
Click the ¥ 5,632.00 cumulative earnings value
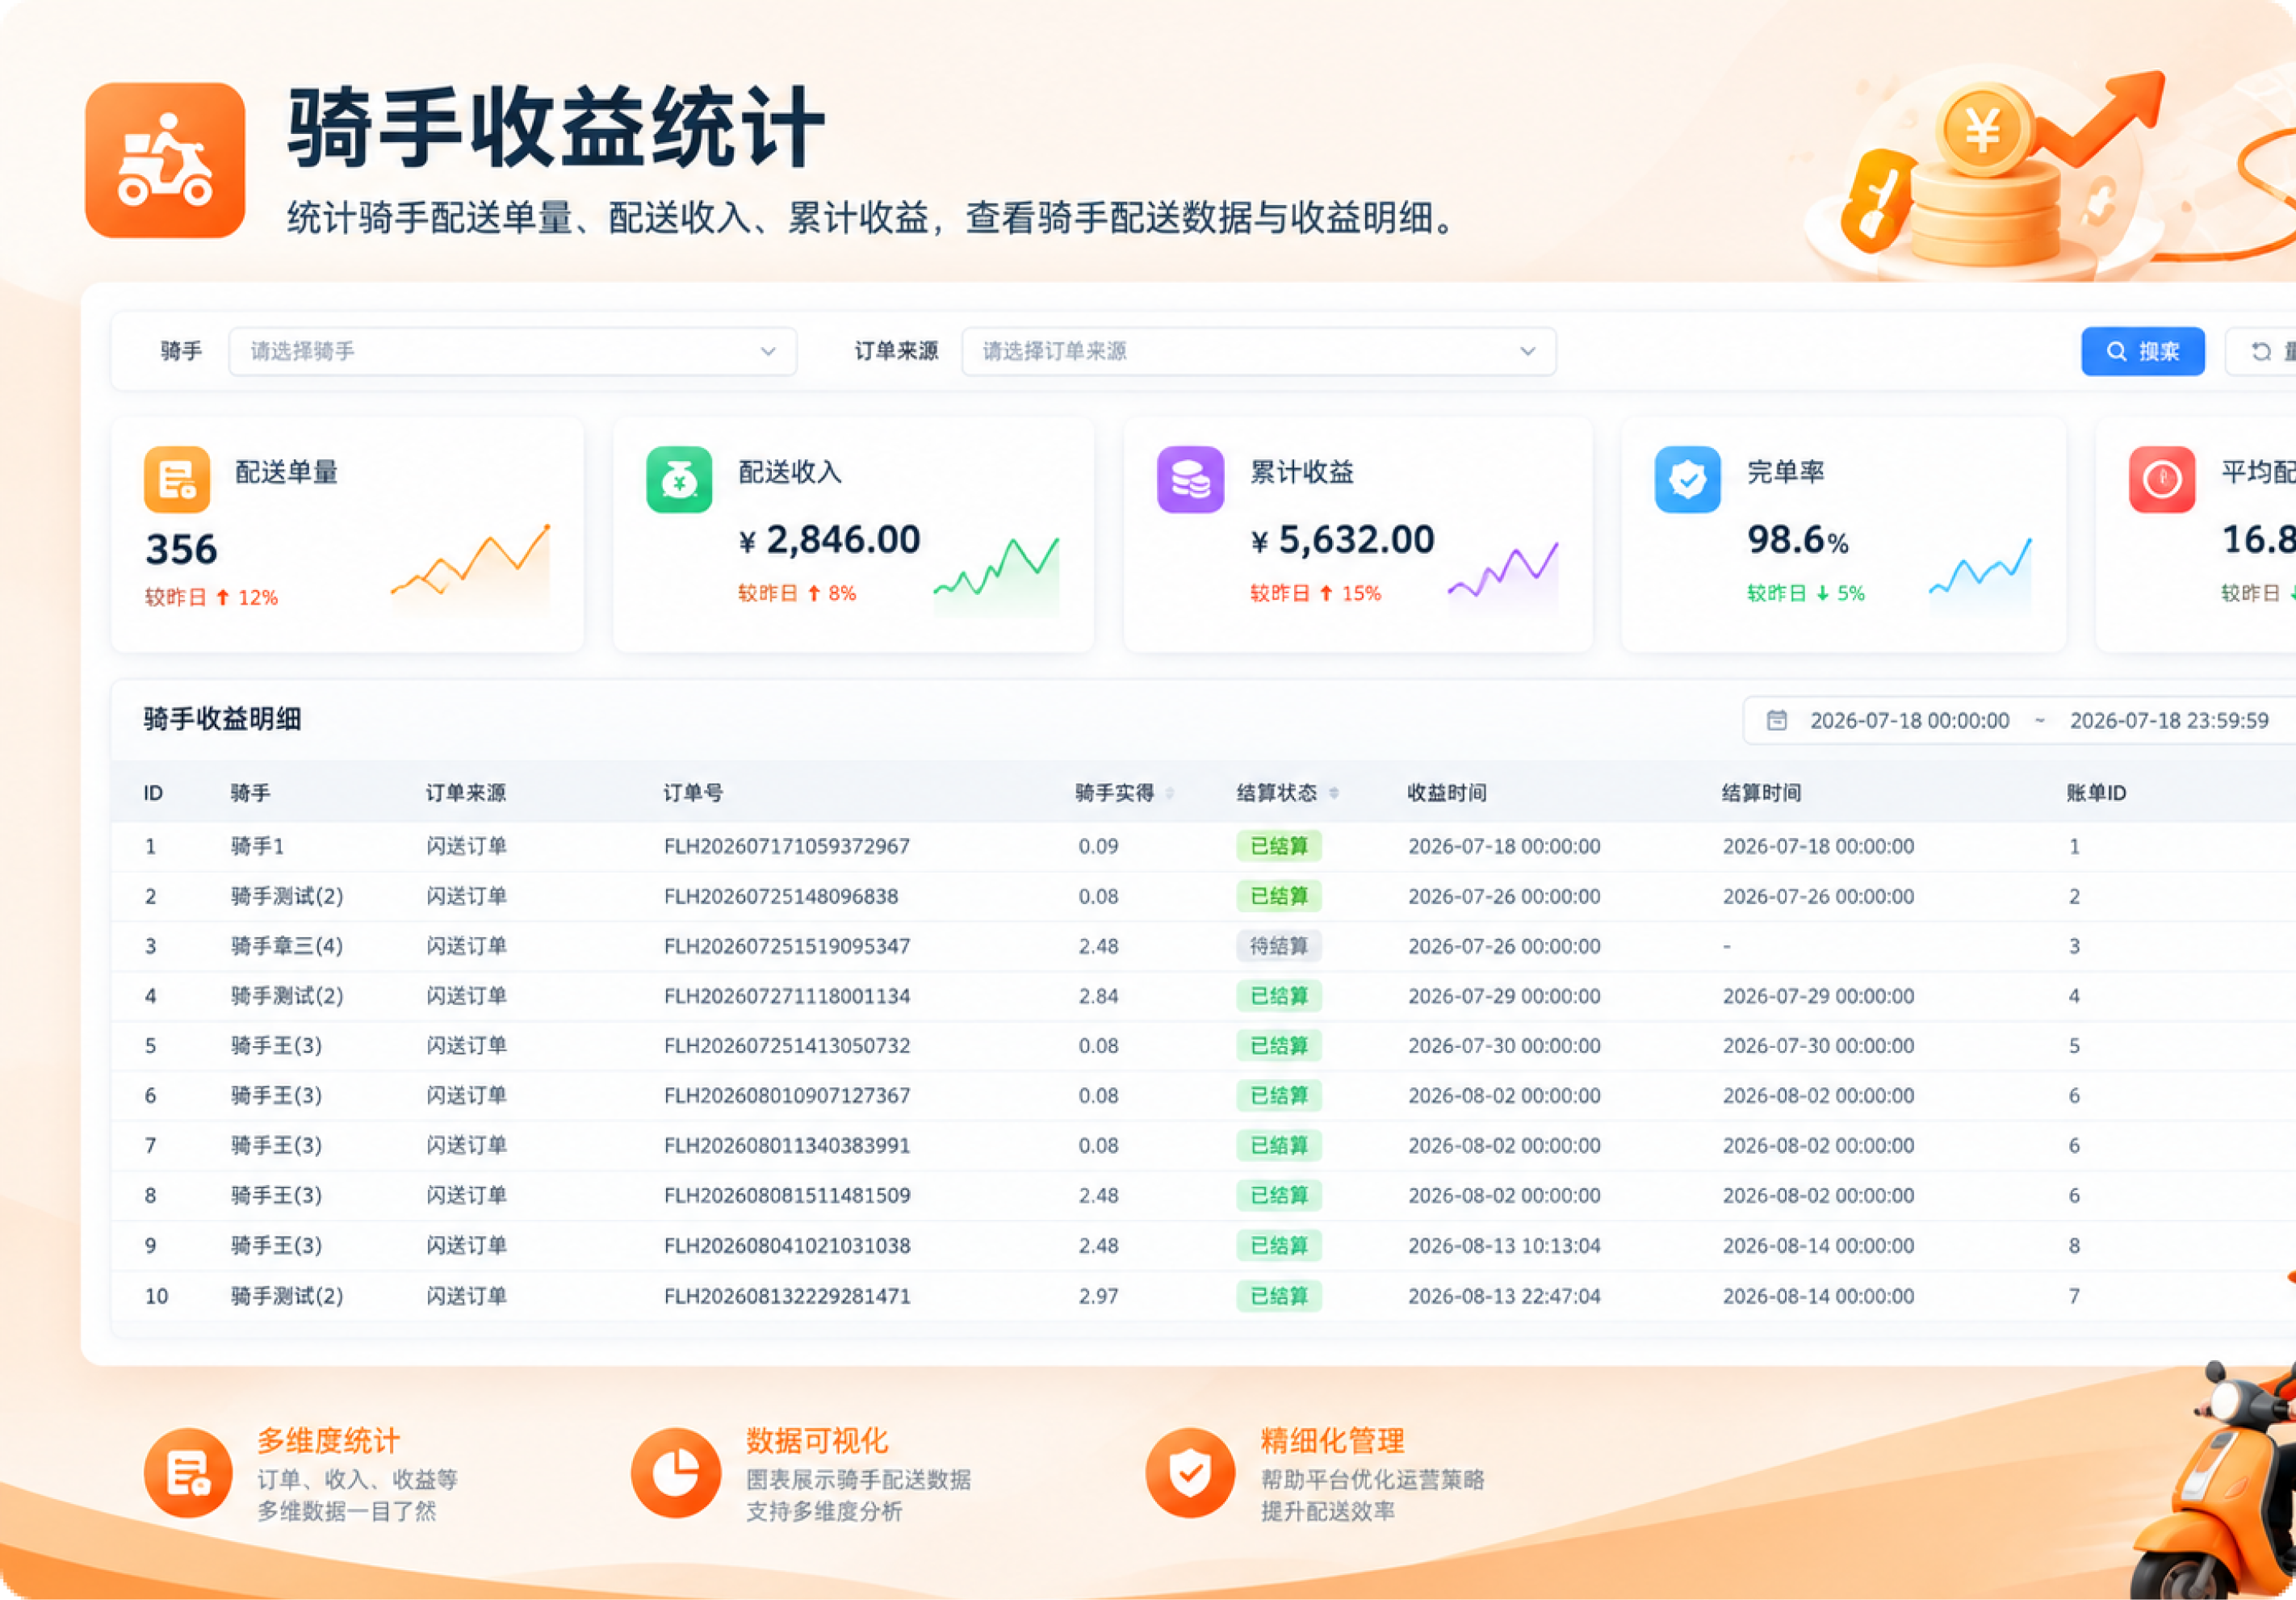click(1342, 540)
